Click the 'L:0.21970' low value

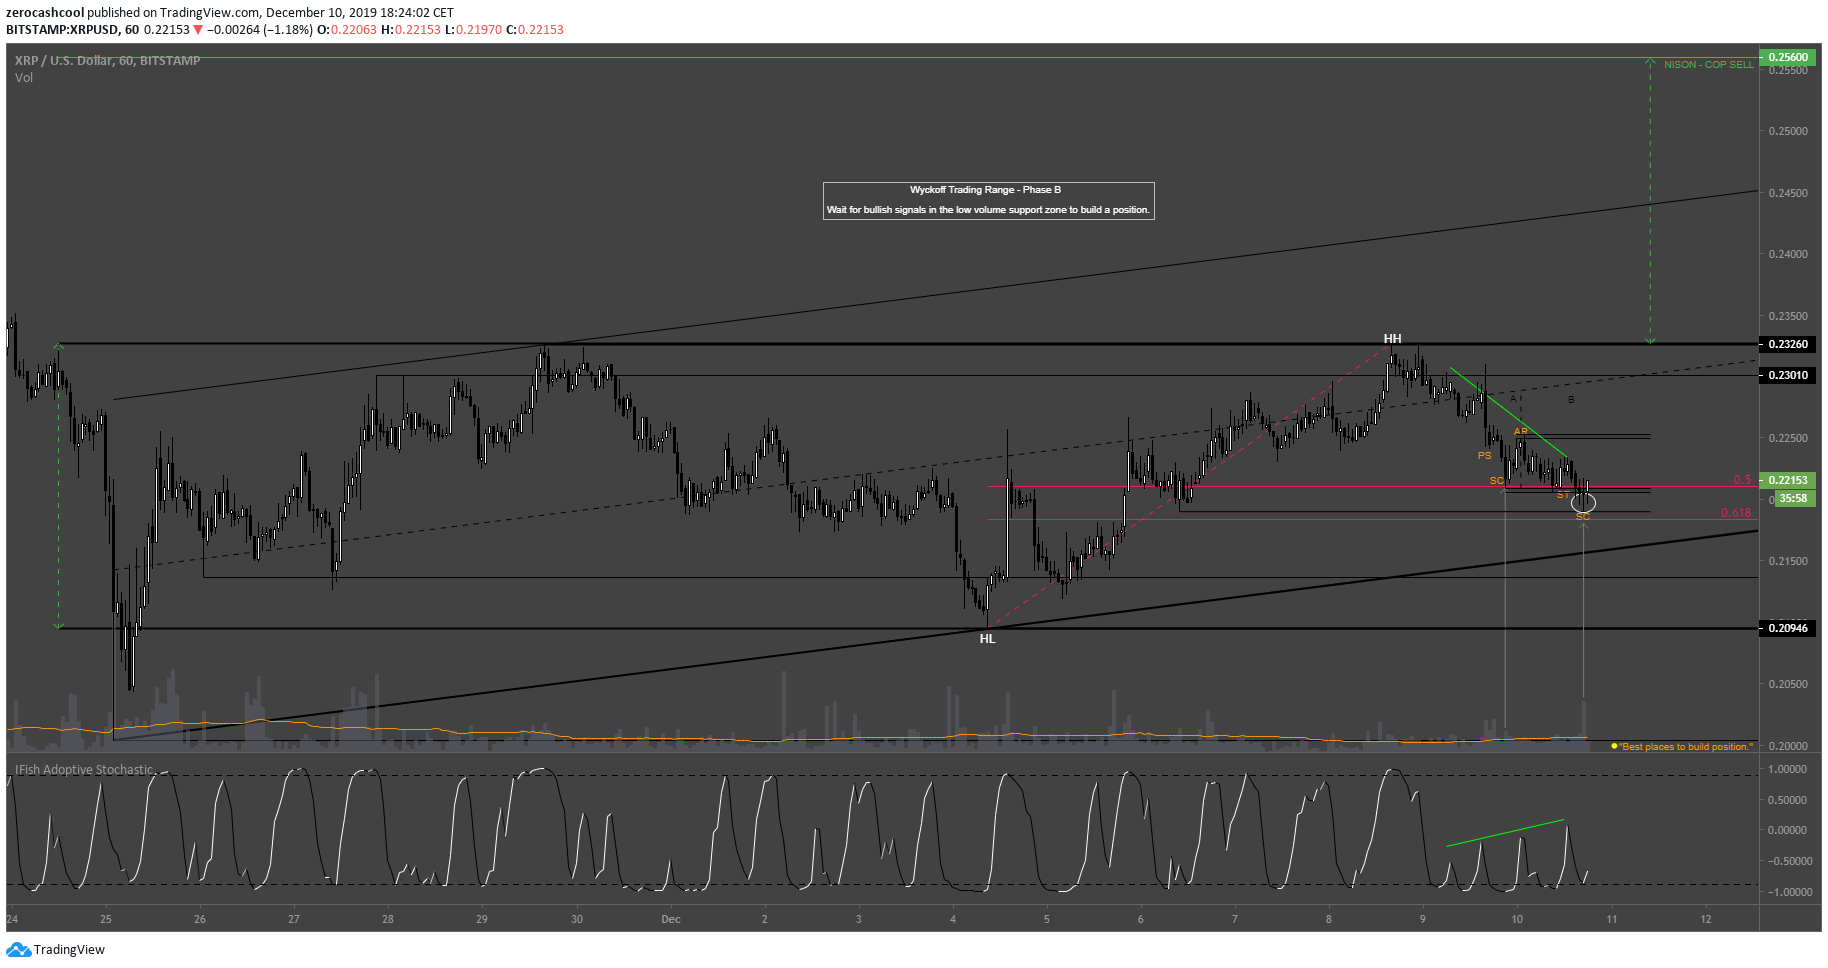(x=474, y=30)
